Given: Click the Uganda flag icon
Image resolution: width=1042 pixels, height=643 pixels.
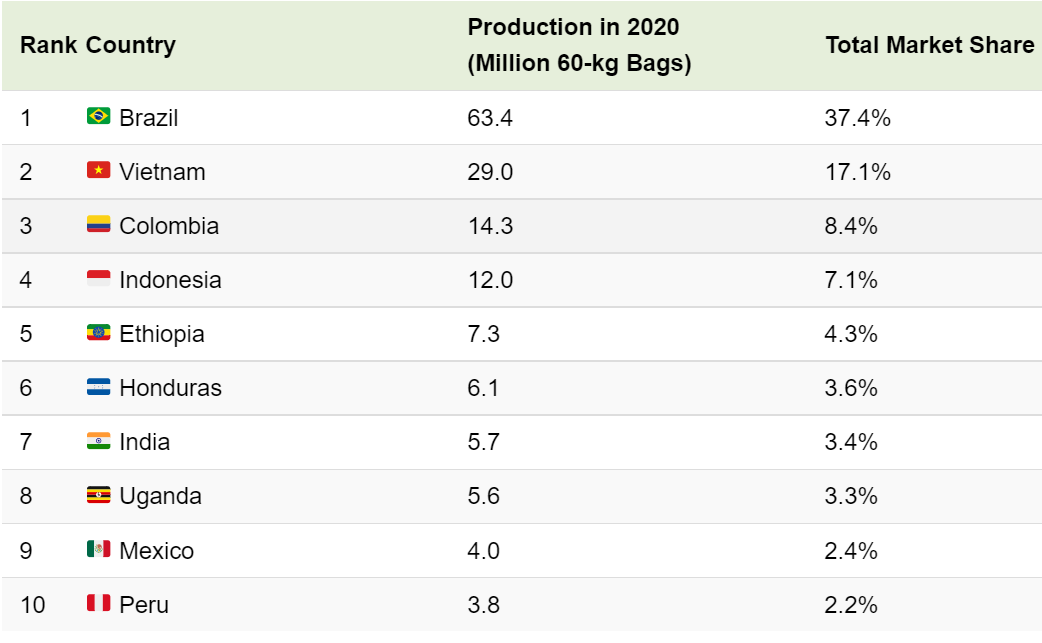Looking at the screenshot, I should coord(98,495).
